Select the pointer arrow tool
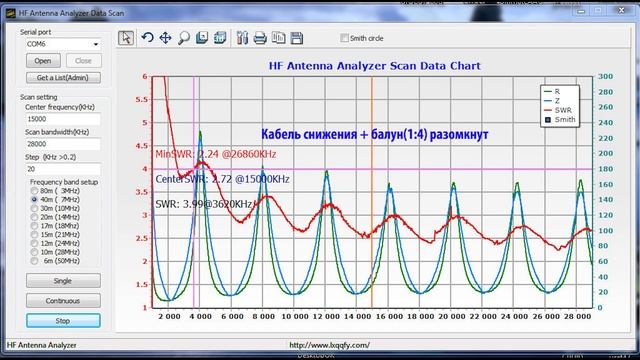 (x=126, y=38)
